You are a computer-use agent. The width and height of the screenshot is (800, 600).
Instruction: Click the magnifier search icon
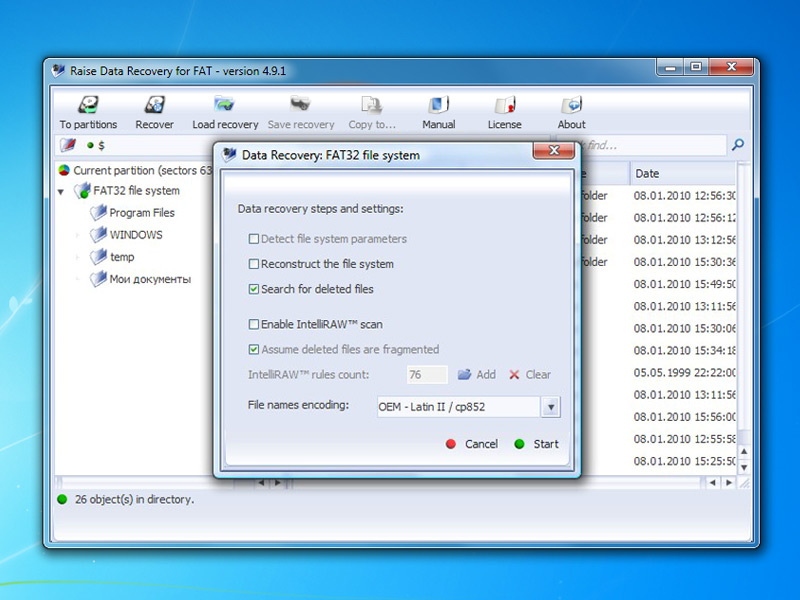[x=738, y=145]
